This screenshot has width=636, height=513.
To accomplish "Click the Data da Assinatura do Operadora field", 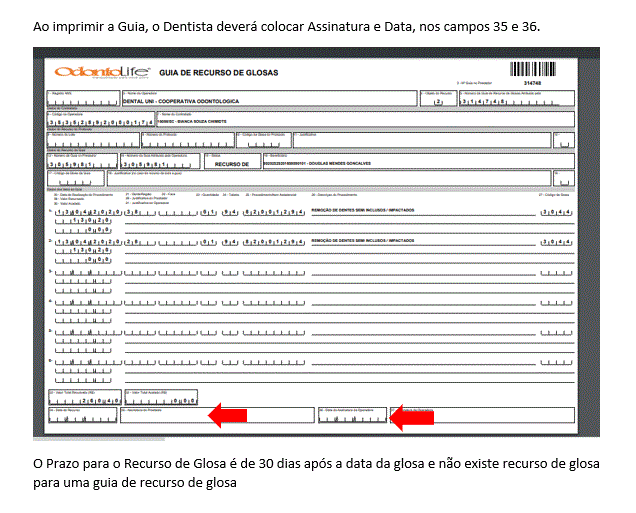I will [x=352, y=415].
